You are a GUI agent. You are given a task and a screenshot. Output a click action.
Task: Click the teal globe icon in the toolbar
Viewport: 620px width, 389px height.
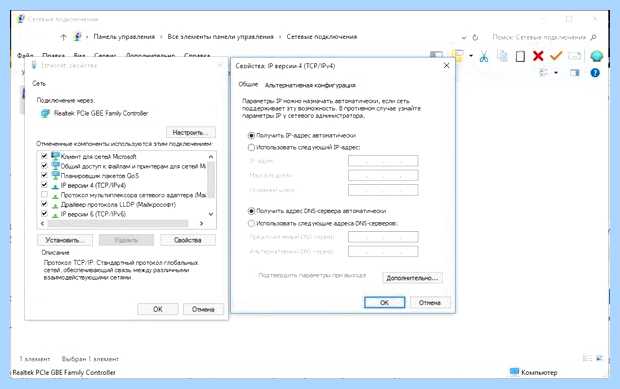596,56
